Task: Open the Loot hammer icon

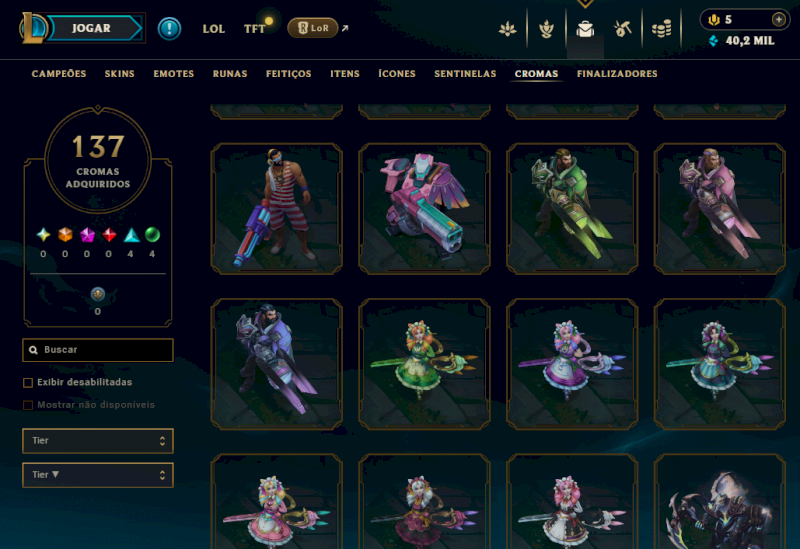Action: [622, 29]
